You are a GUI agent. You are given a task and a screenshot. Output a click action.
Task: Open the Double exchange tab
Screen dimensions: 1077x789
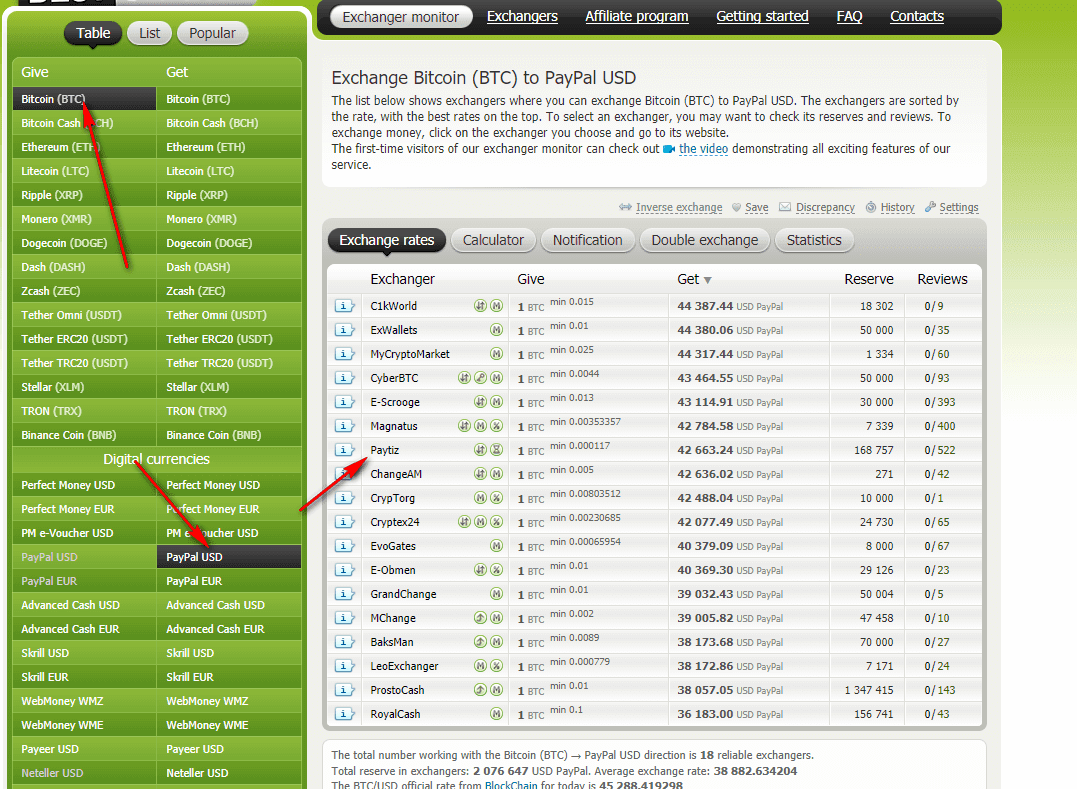coord(705,240)
